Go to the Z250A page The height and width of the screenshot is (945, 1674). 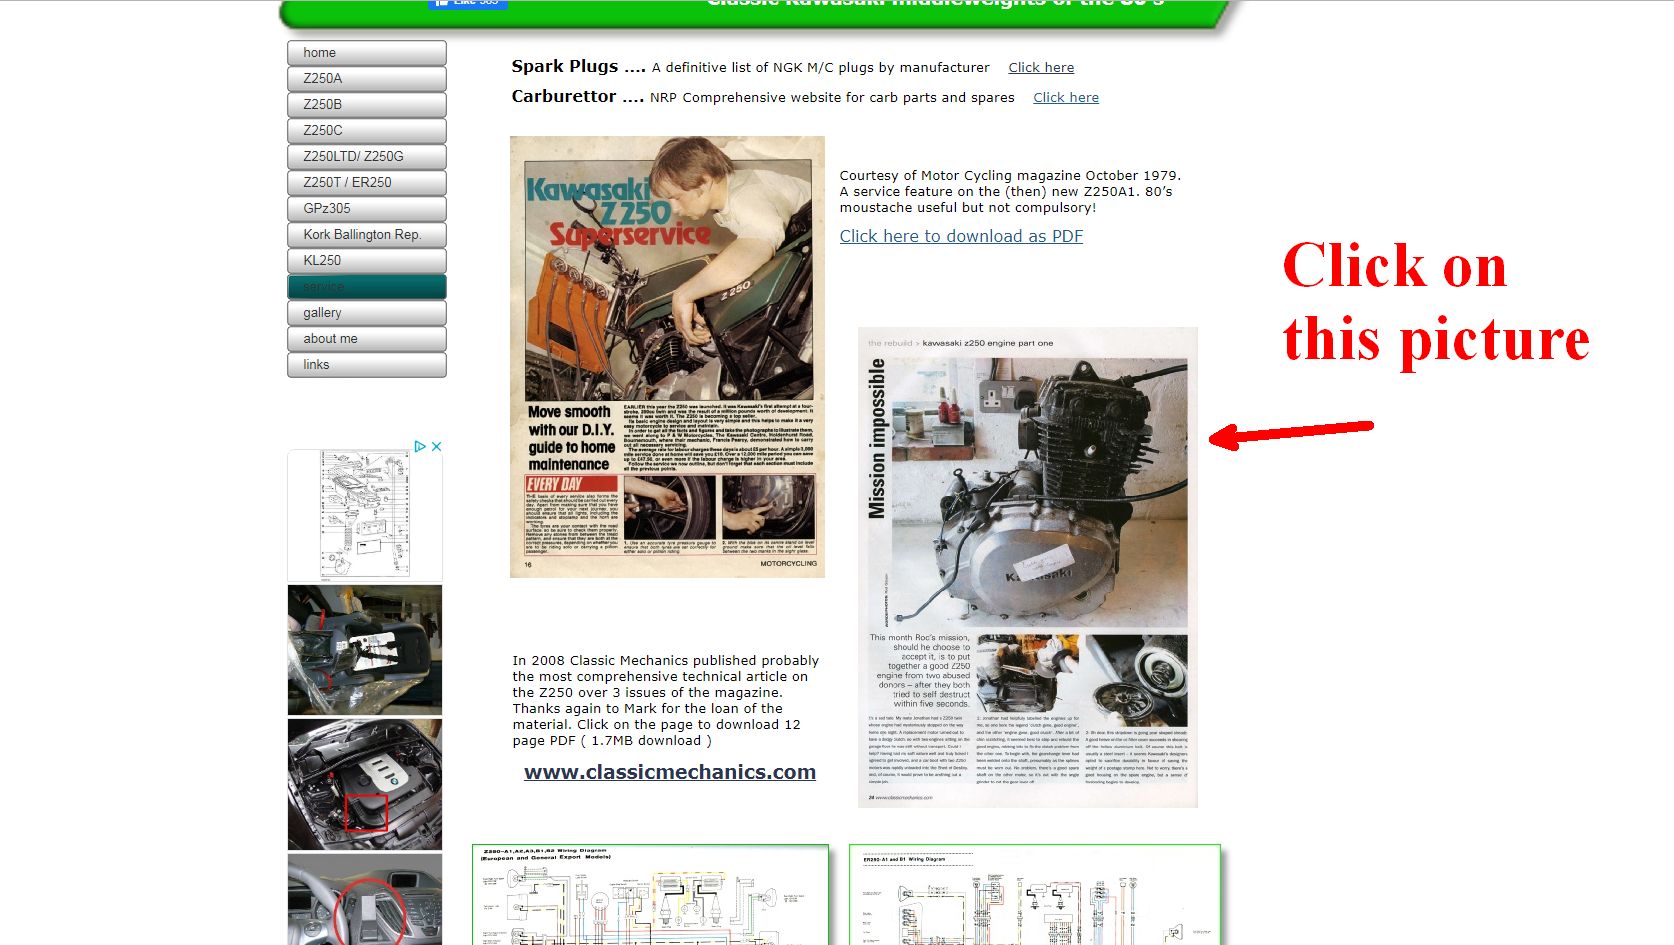(x=366, y=79)
